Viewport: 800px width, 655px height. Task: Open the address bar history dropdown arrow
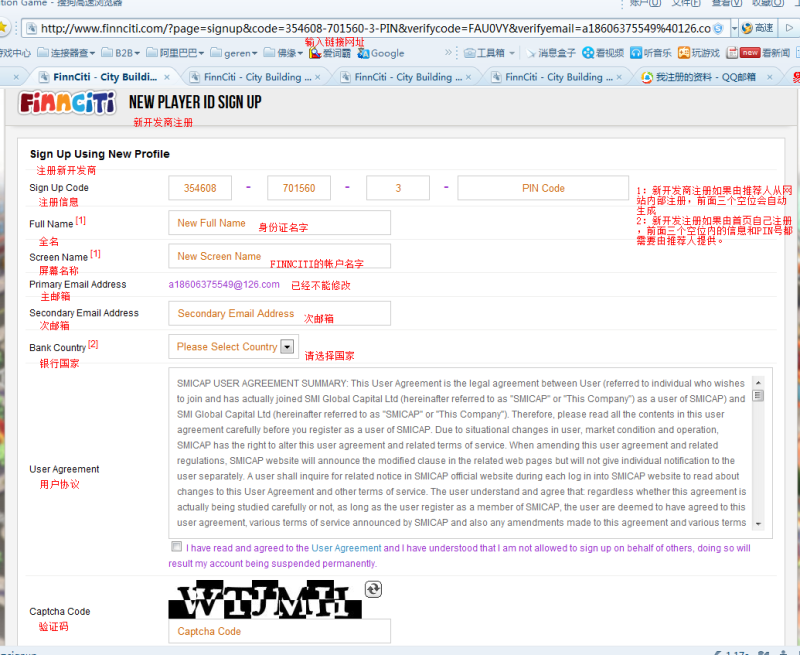click(734, 29)
